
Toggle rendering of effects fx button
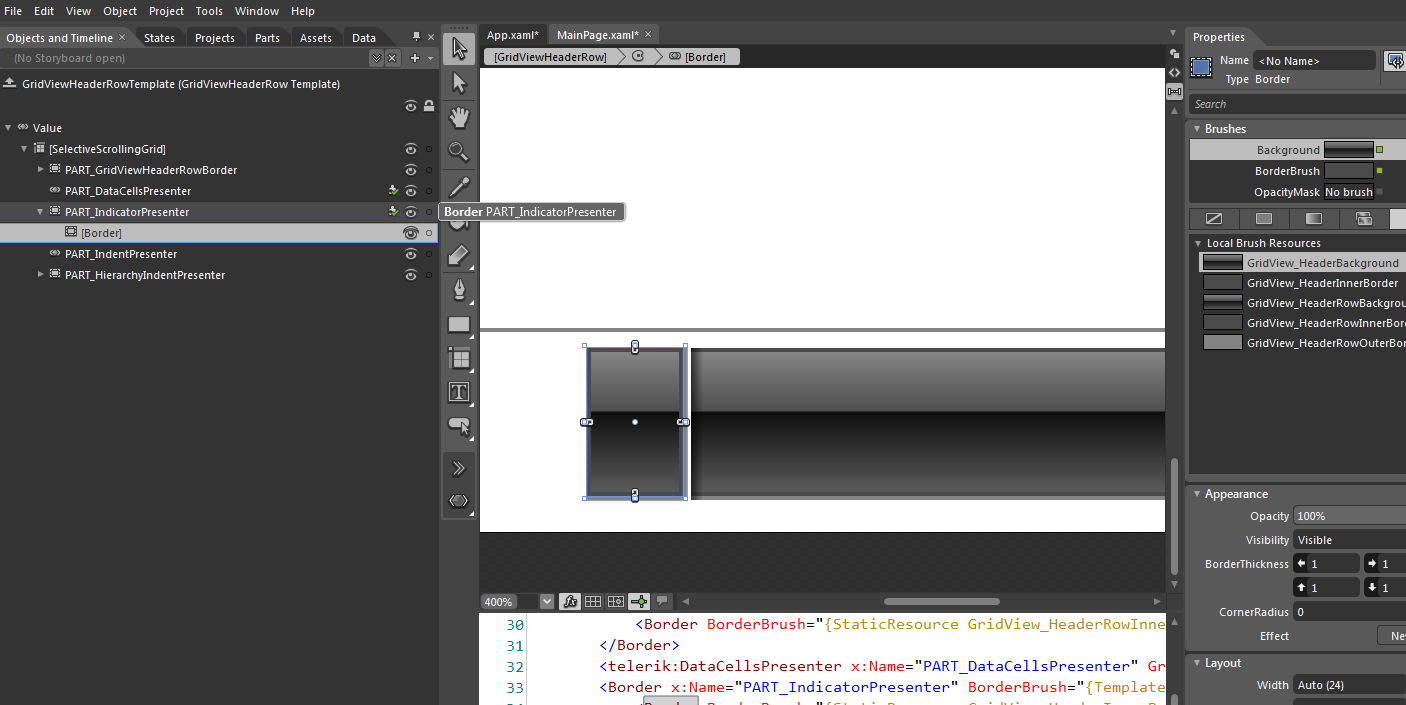[569, 601]
